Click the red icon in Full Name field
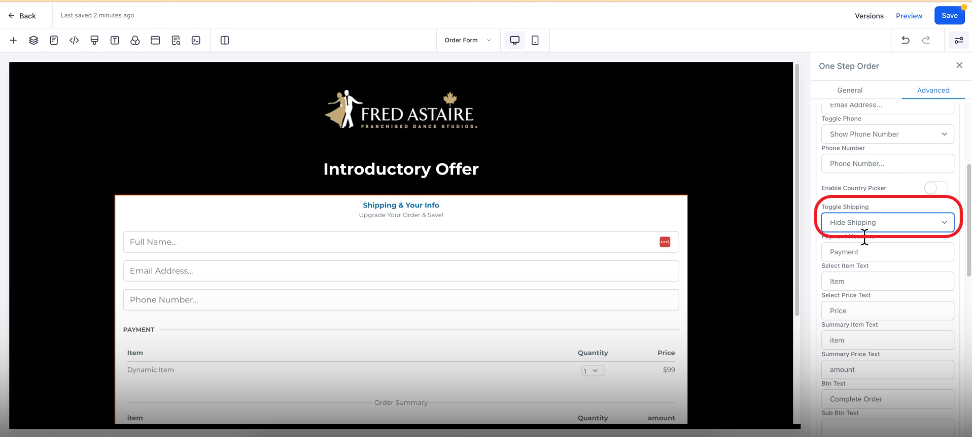This screenshot has width=972, height=437. (x=665, y=242)
